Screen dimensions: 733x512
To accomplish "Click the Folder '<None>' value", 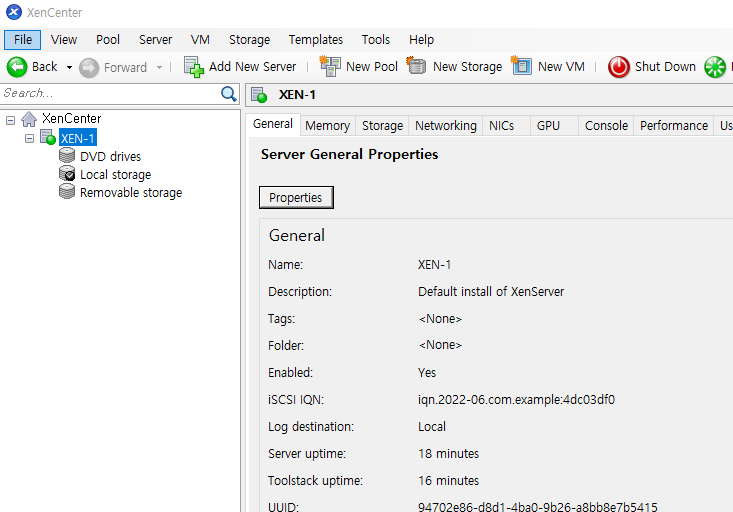I will [440, 345].
